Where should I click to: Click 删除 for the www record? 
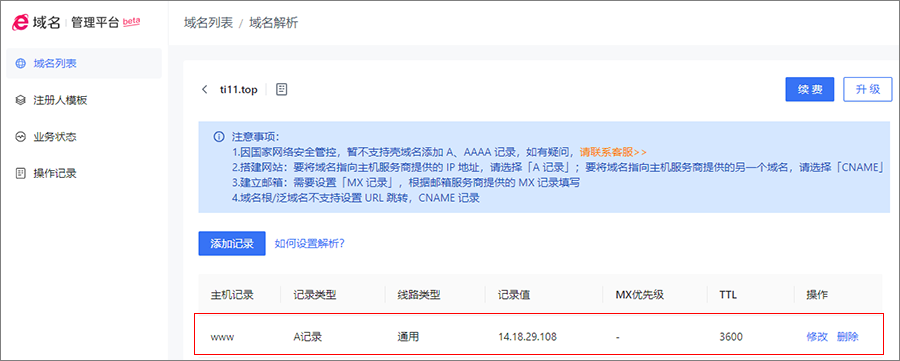point(848,337)
